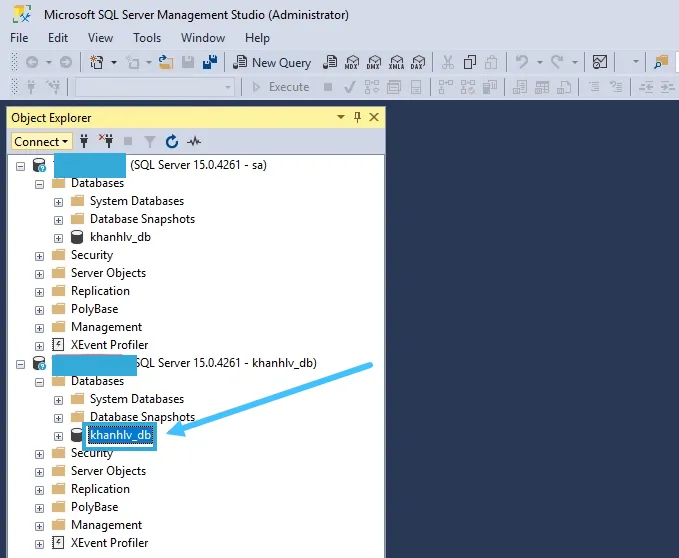679x558 pixels.
Task: Open the Edit menu
Action: 58,38
